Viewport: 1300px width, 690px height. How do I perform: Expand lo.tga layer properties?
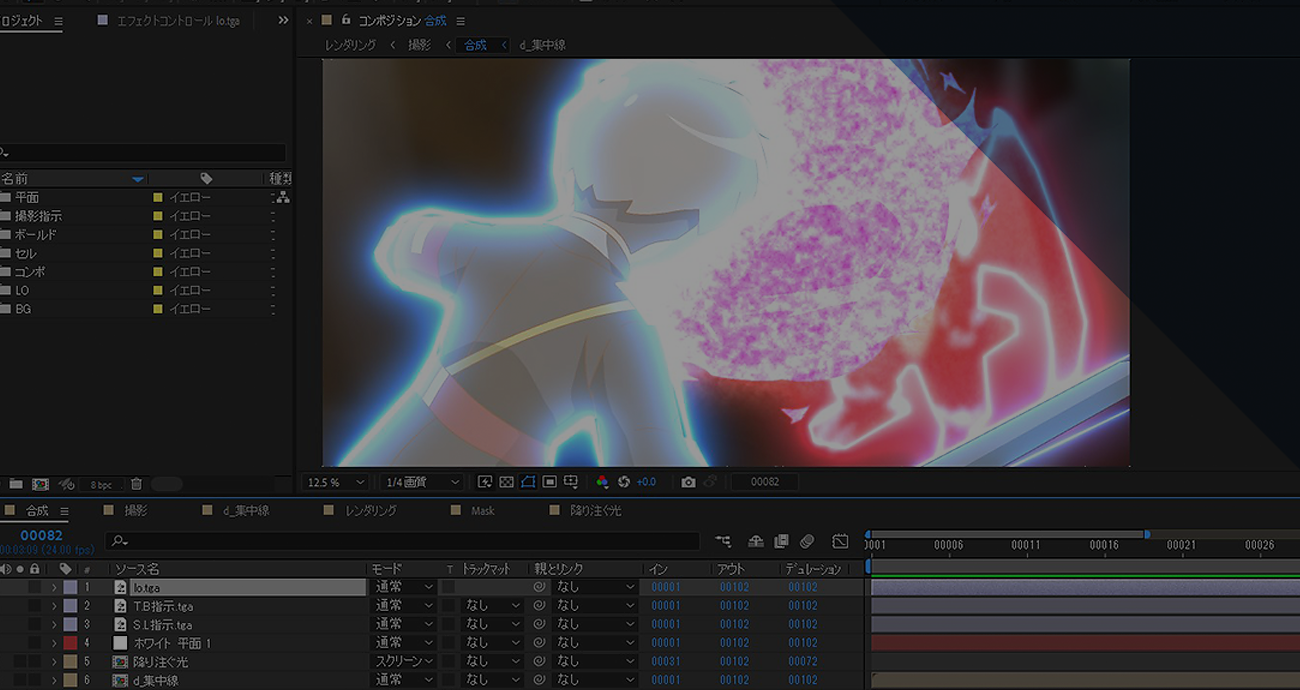(54, 587)
